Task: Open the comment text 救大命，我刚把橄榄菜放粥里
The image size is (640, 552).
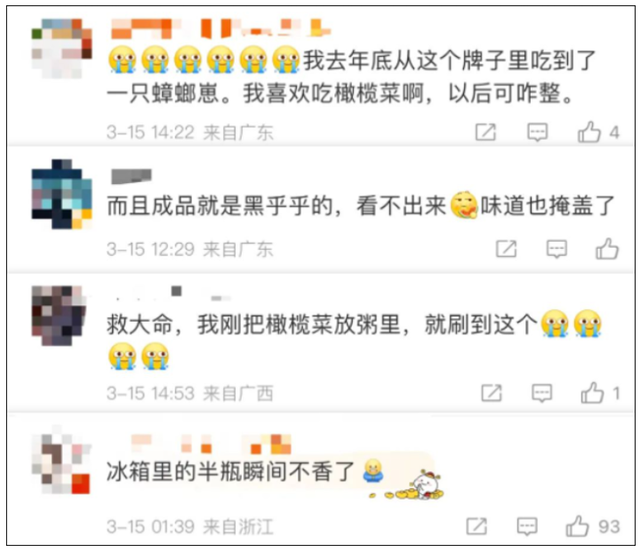Action: coord(254,325)
